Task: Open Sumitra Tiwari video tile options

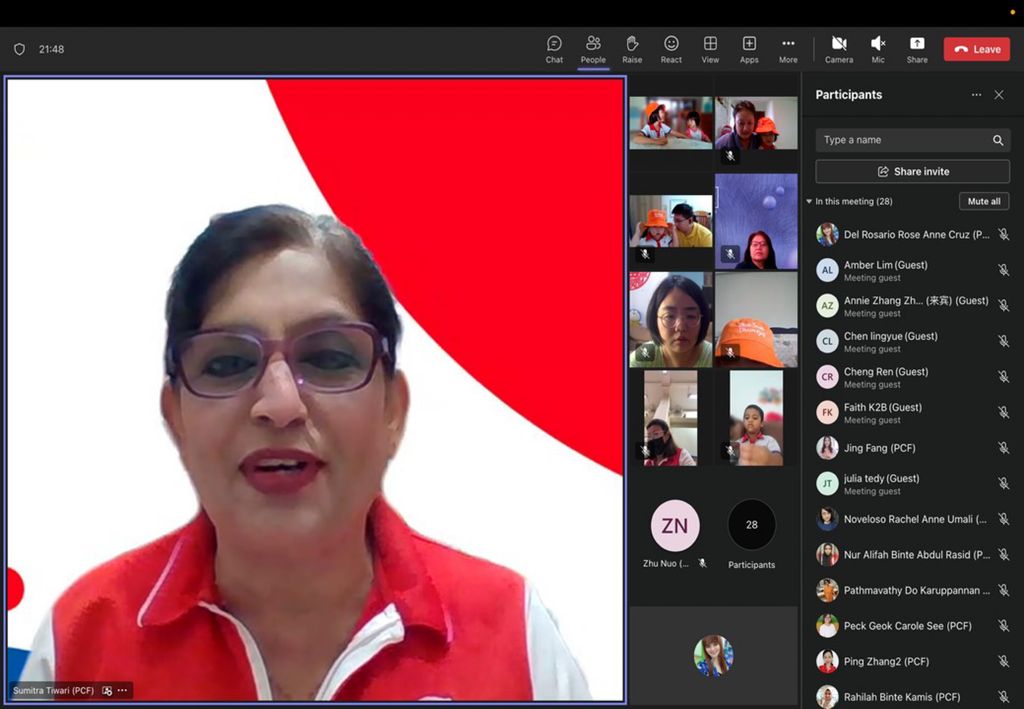Action: pyautogui.click(x=123, y=690)
